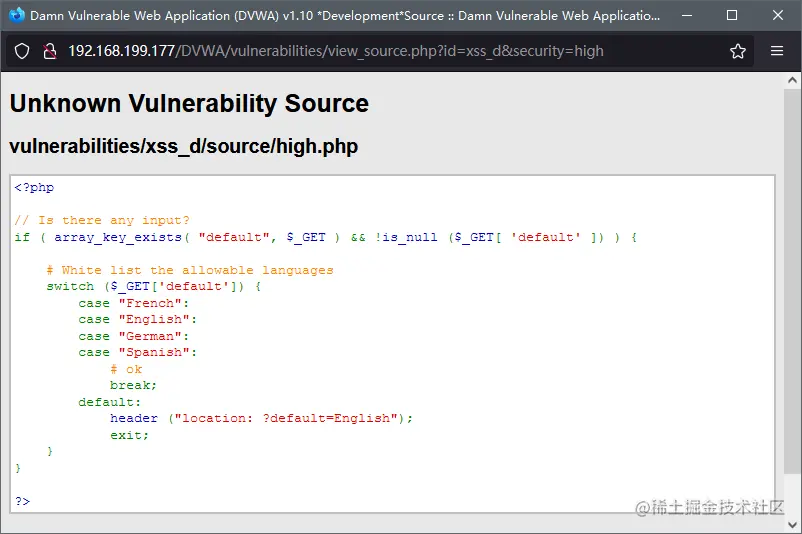The width and height of the screenshot is (802, 534).
Task: Click the 'switch ($_GET['default'])' line
Action: (x=153, y=286)
